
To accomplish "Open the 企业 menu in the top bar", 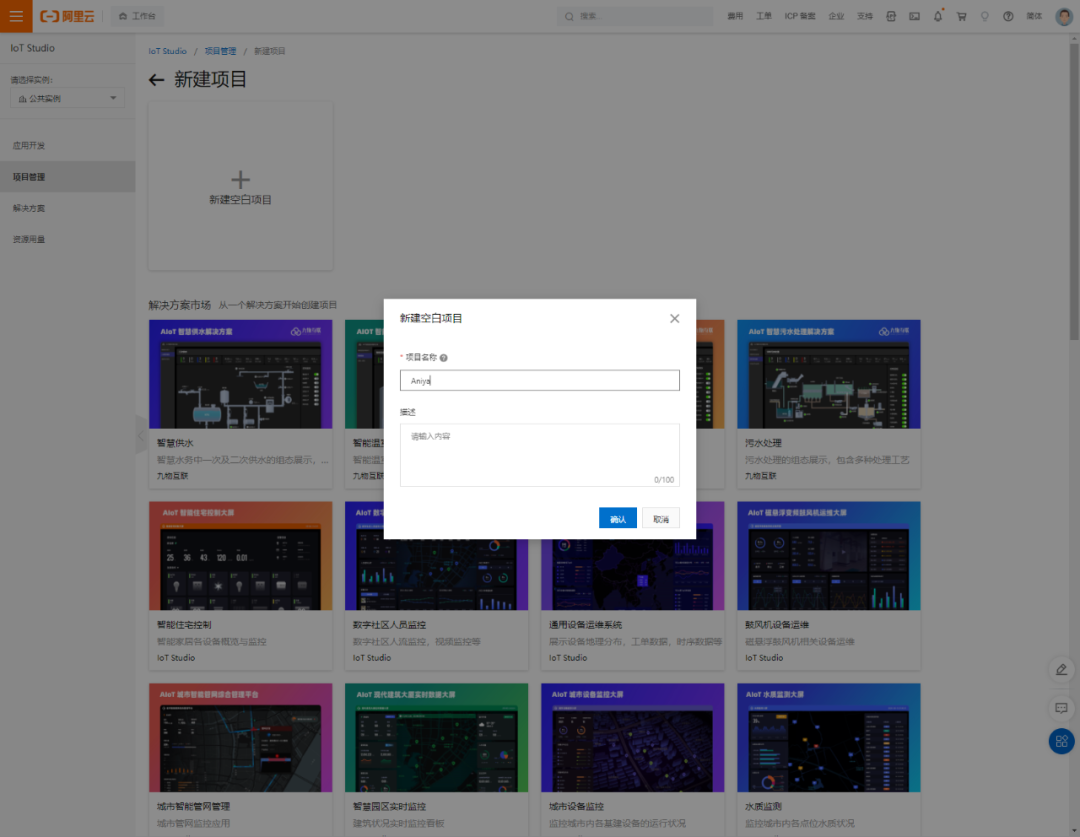I will pos(836,16).
